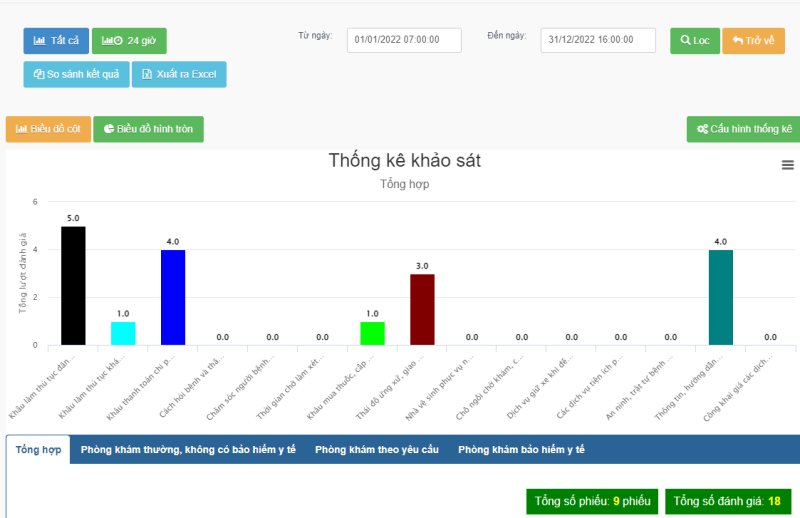Image resolution: width=800 pixels, height=518 pixels.
Task: Open 'So sánh kết quả' comparison
Action: (x=76, y=75)
